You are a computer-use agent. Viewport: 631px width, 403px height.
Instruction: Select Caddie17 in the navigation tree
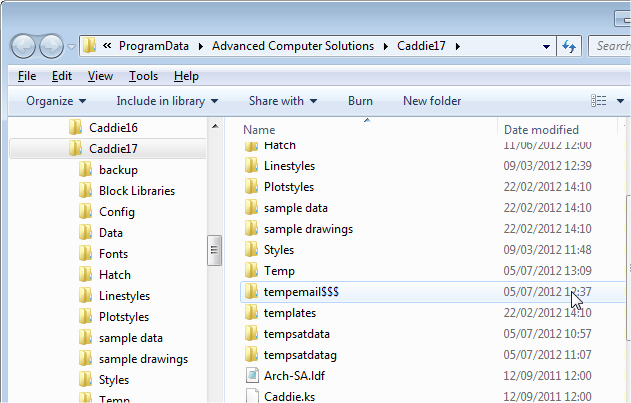point(113,149)
